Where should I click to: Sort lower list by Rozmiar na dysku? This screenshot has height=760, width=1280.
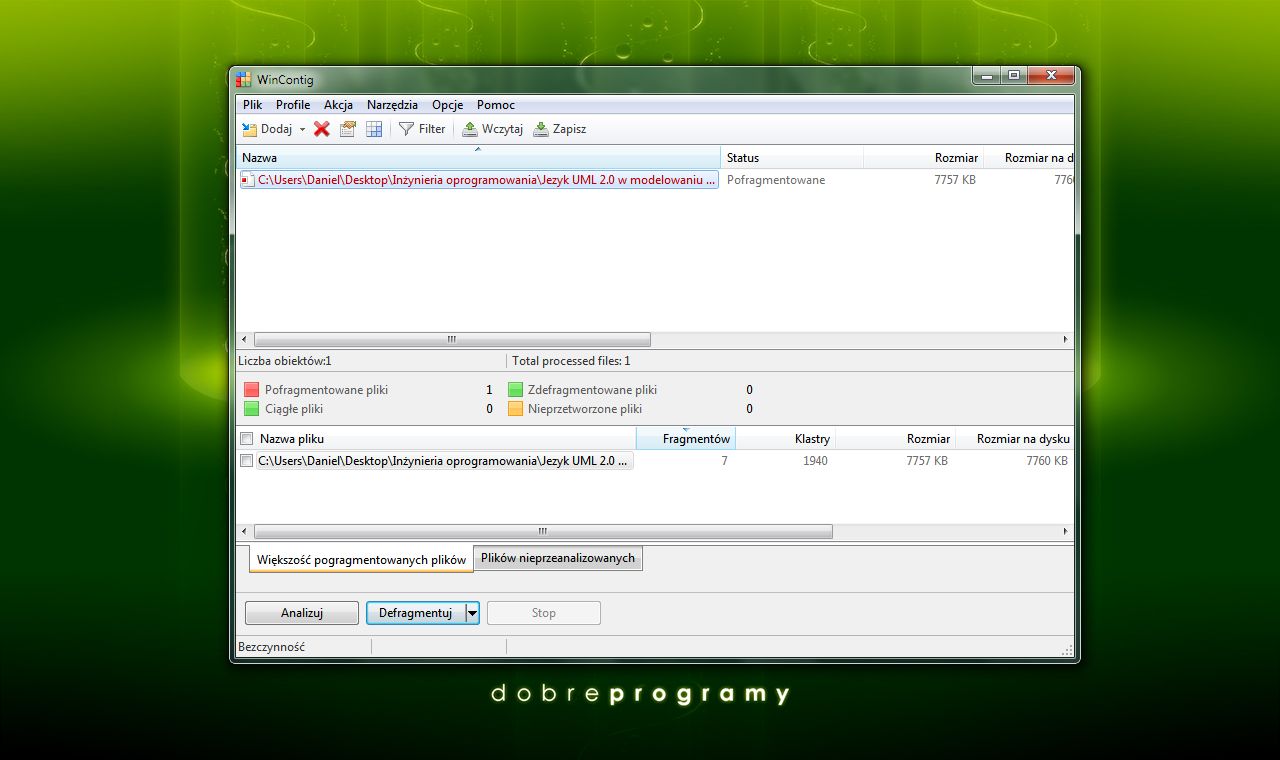click(x=1015, y=438)
